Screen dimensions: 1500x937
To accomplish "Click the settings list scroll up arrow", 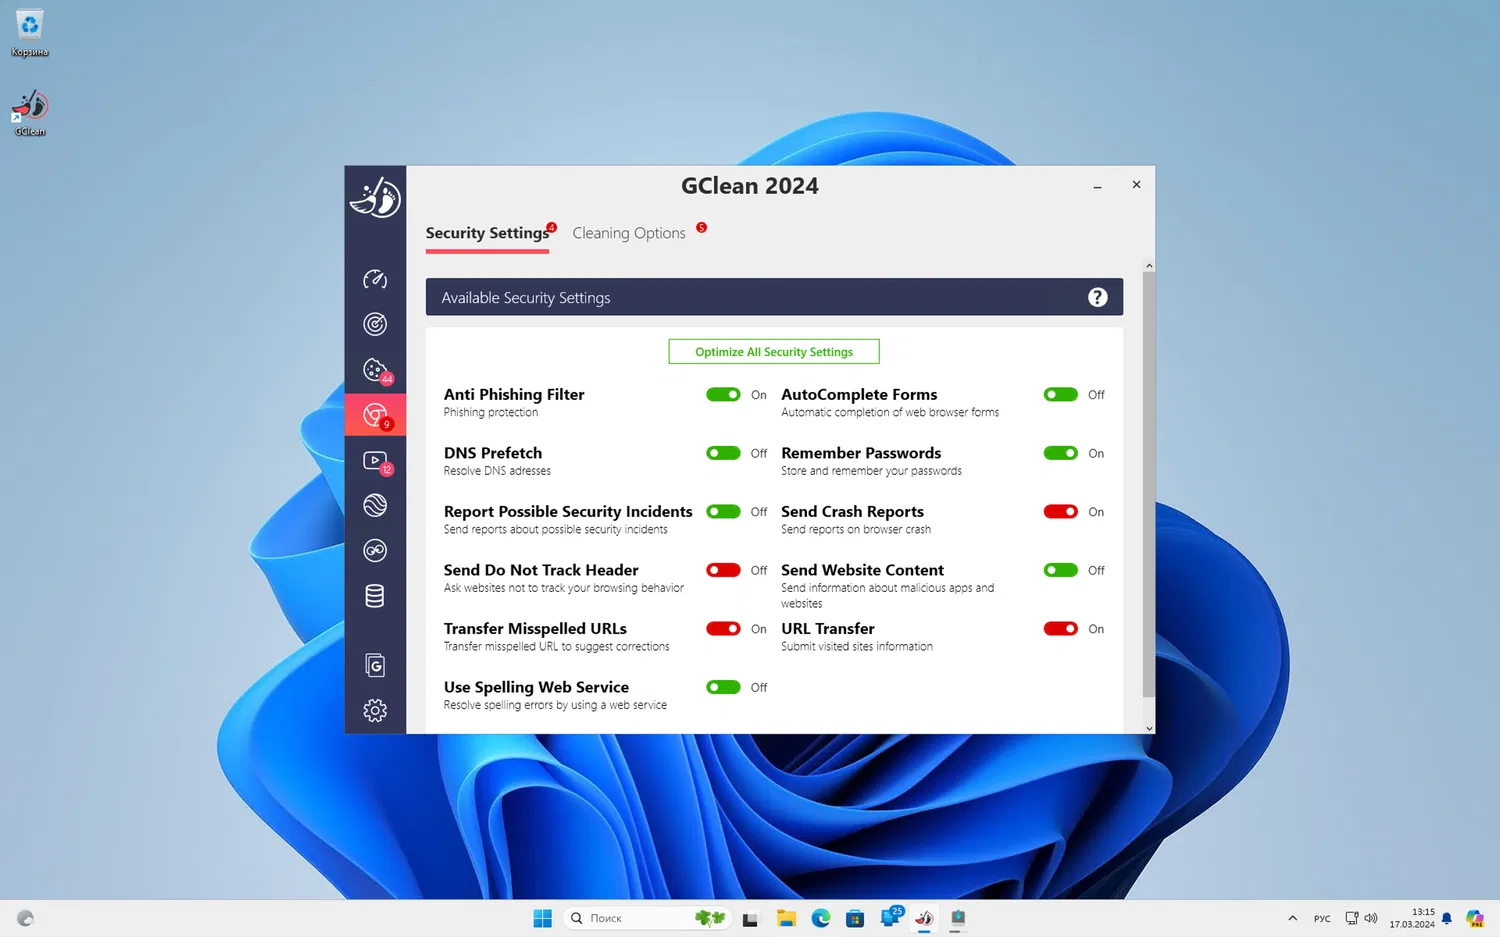I will click(1149, 266).
